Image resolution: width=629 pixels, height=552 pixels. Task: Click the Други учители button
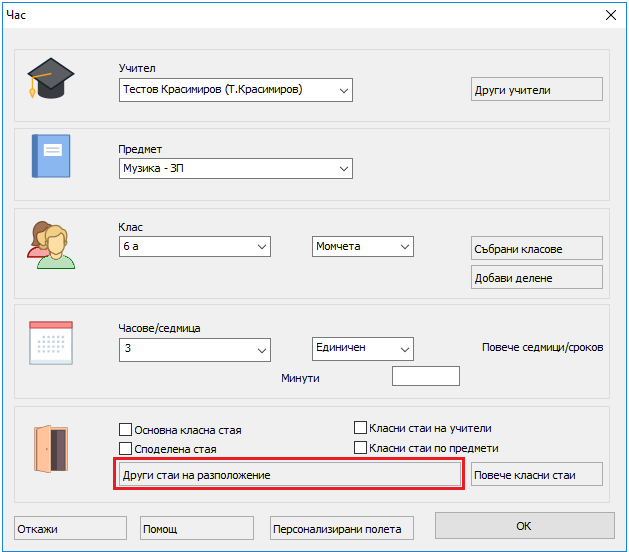pyautogui.click(x=536, y=90)
